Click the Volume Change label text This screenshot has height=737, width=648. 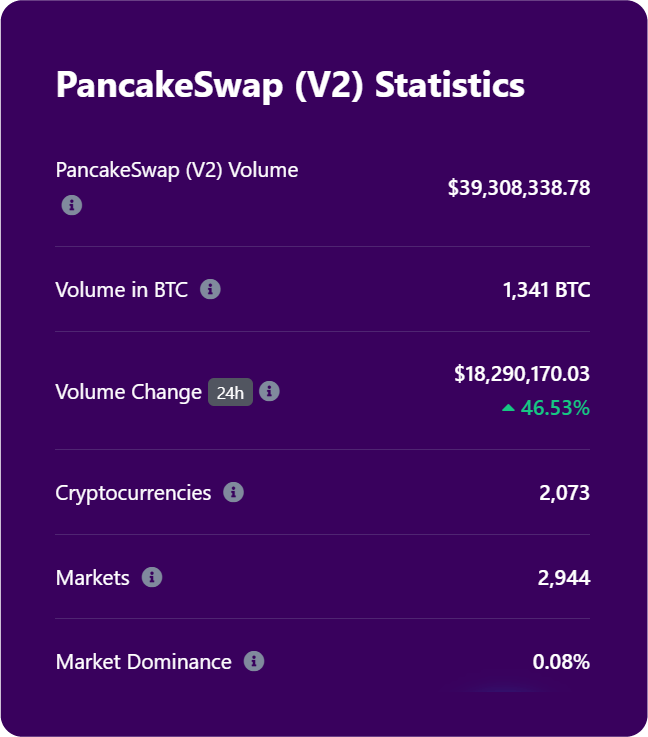[129, 392]
